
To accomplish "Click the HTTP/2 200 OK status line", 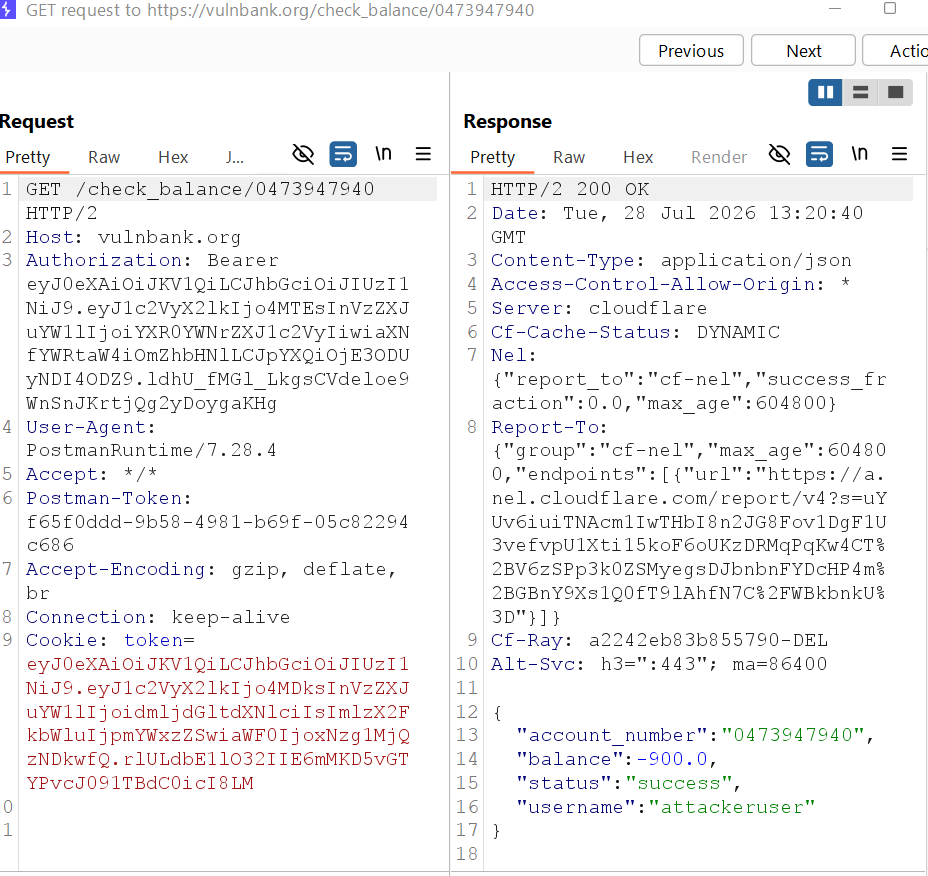I will click(570, 189).
